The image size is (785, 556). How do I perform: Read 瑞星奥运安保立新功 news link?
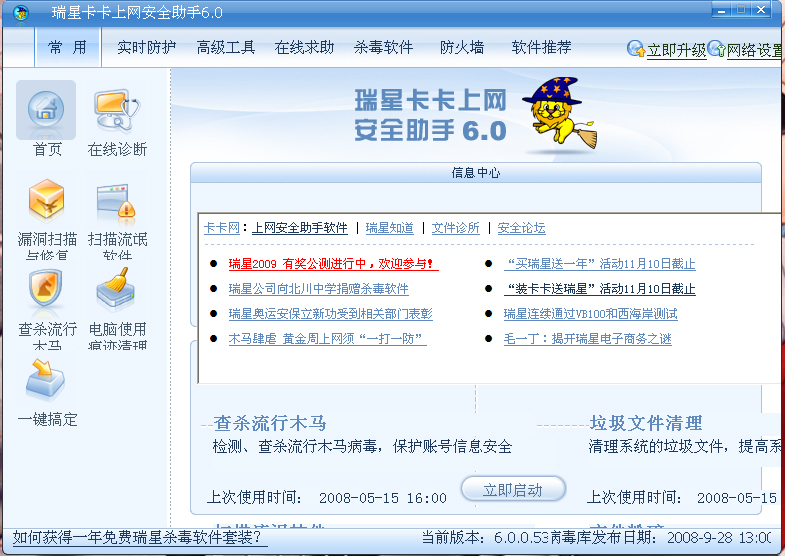[330, 314]
